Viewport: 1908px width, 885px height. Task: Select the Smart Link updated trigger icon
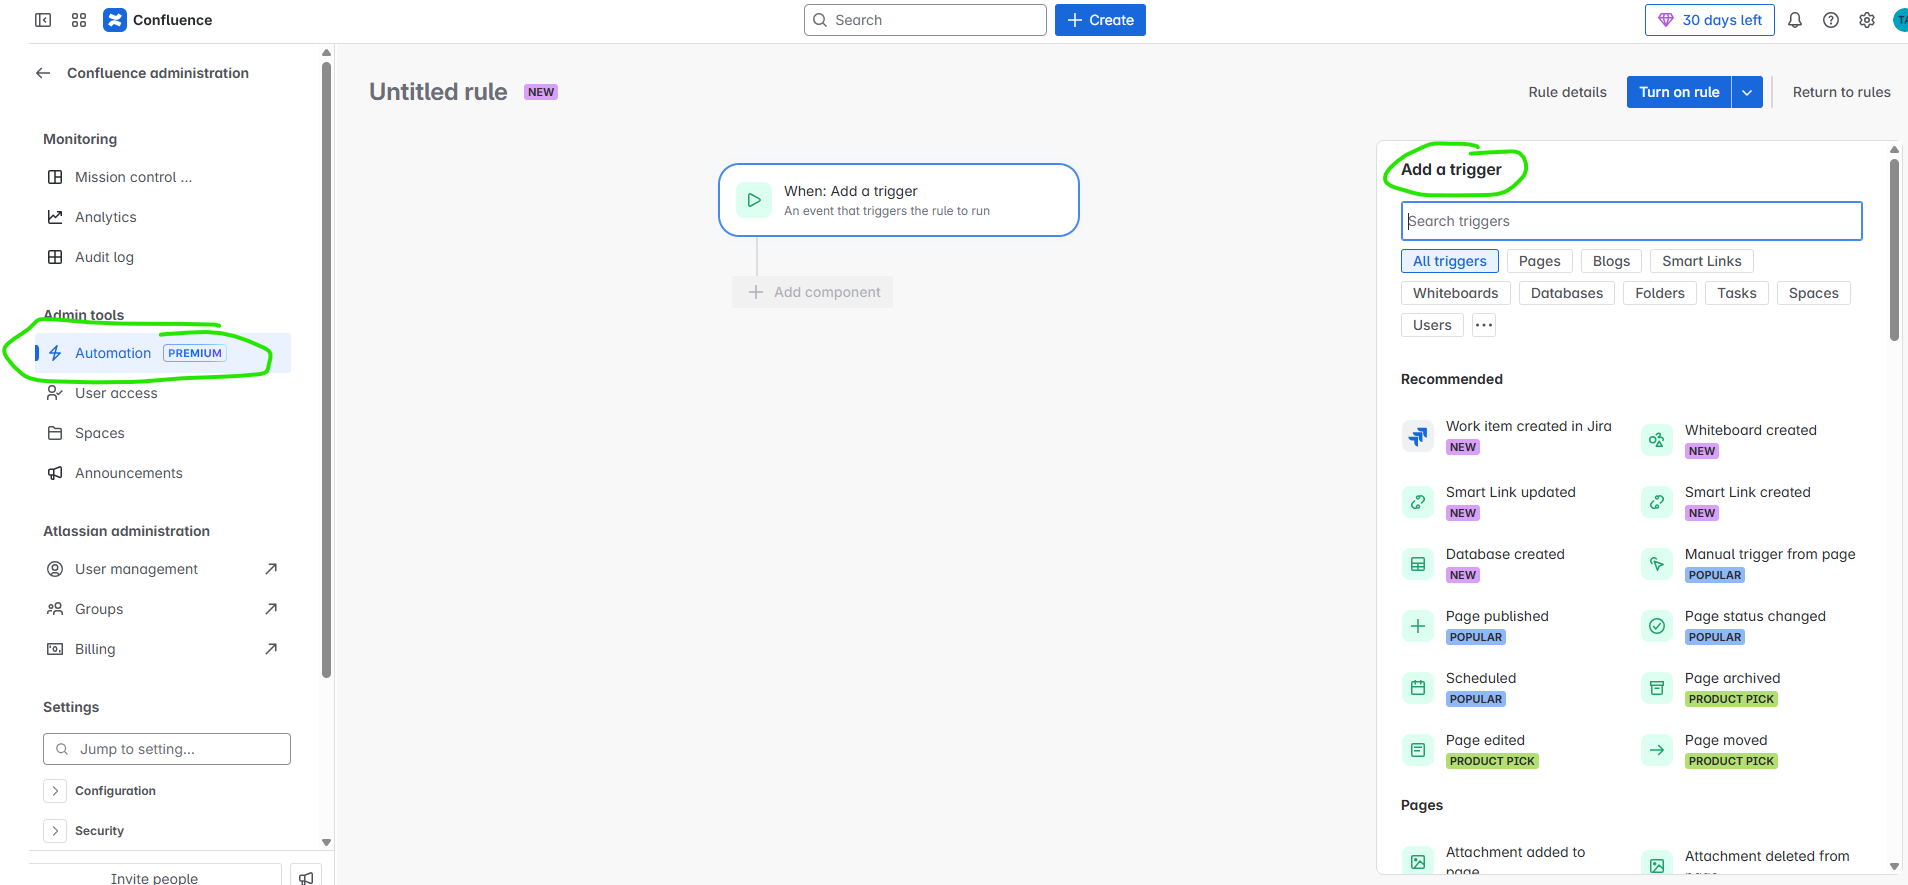click(x=1418, y=502)
